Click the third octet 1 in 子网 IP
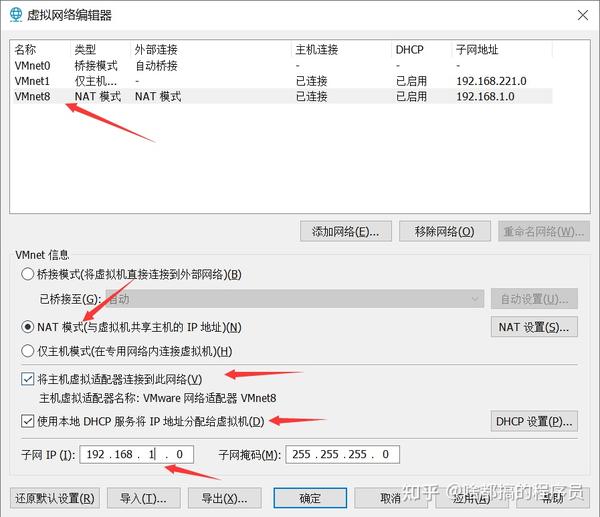This screenshot has height=517, width=600. coord(152,454)
